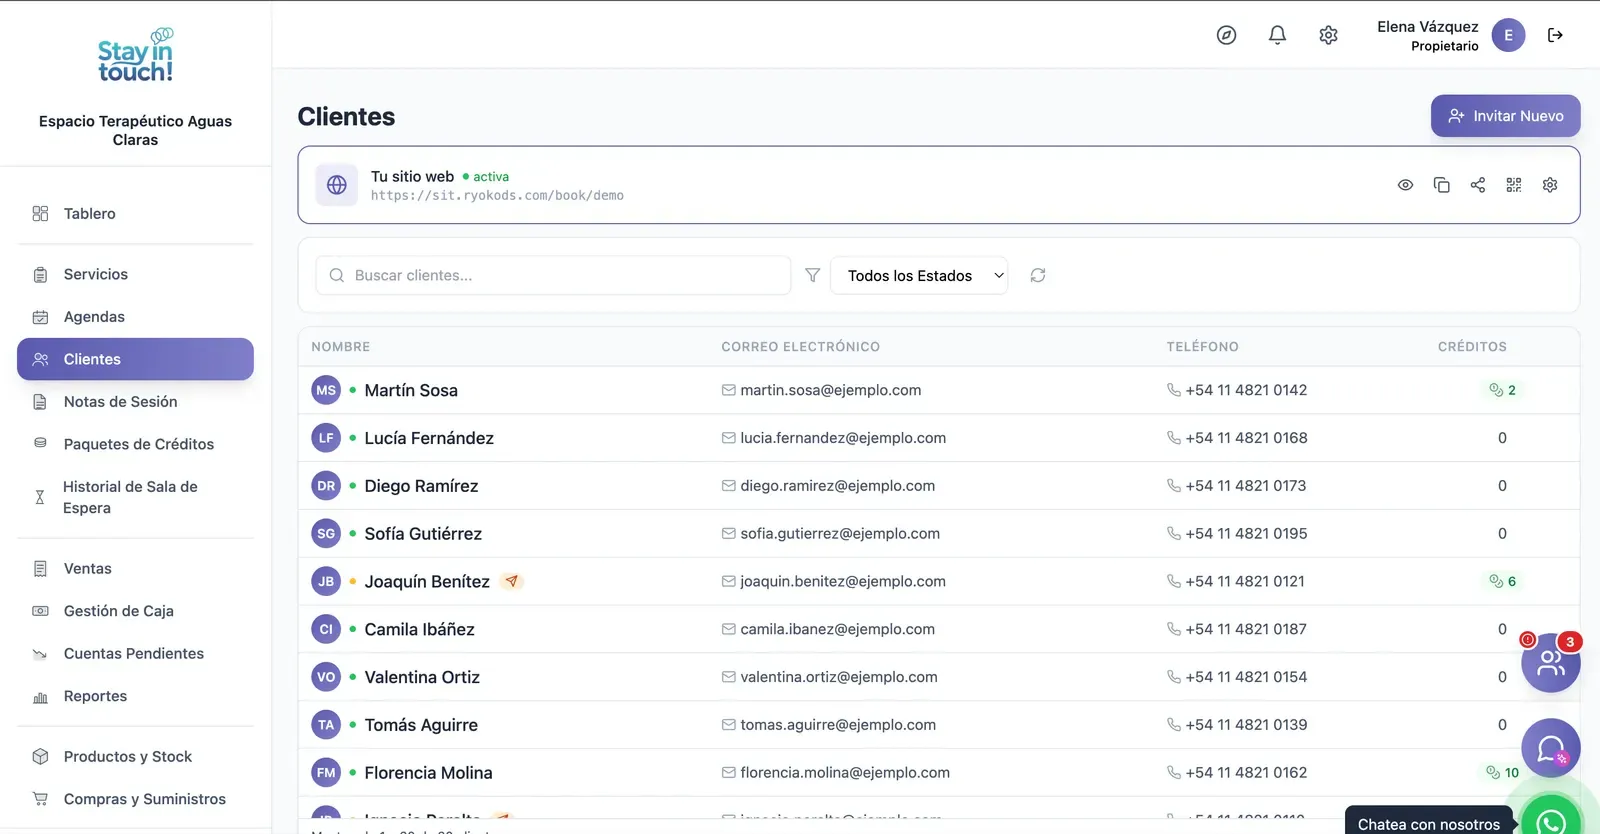Screen dimensions: 1600x834
Task: Open Agendas in sidebar
Action: pos(135,317)
